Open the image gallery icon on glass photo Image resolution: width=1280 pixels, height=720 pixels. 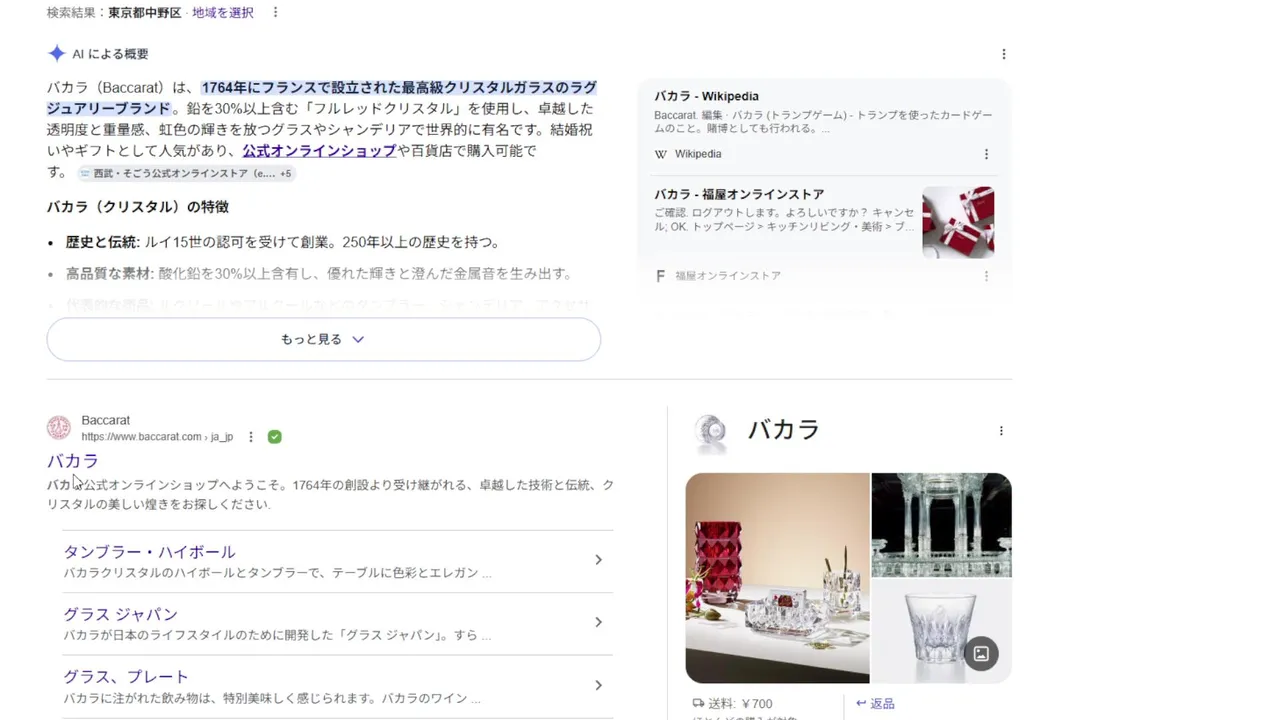click(981, 653)
